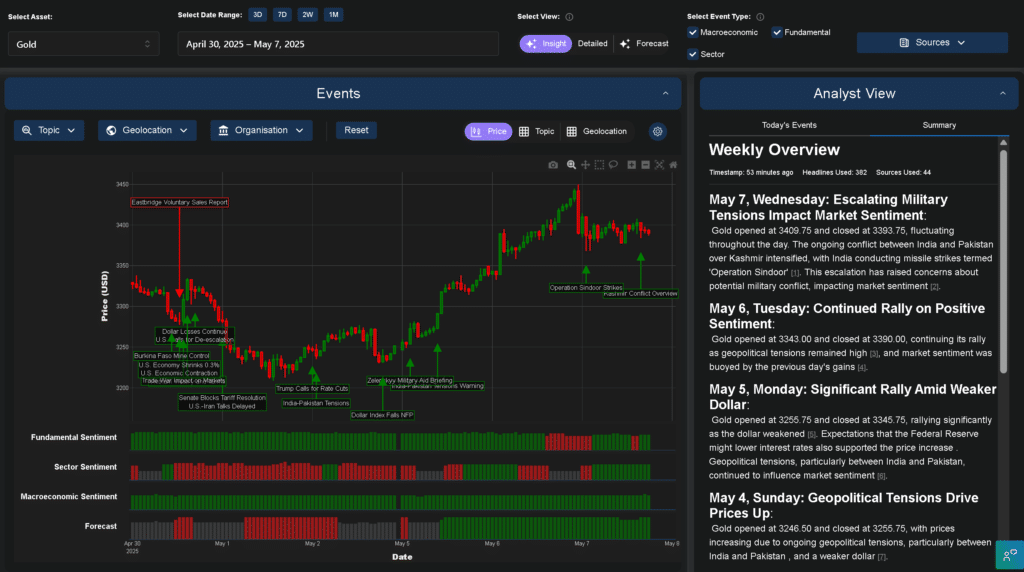Click Dollar Index Falls NFP event label
This screenshot has width=1024, height=572.
(382, 415)
